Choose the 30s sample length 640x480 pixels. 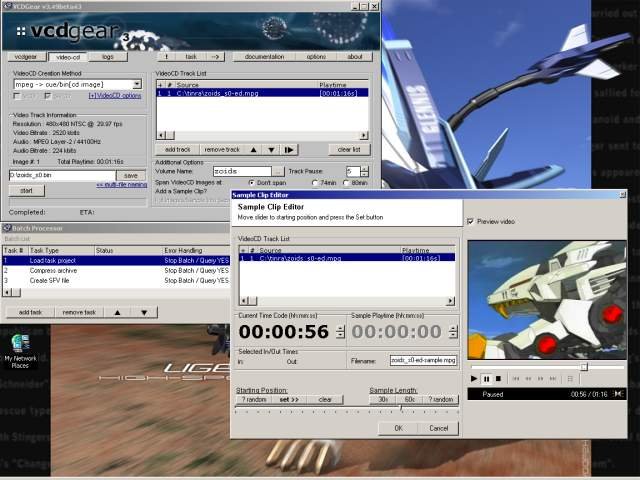coord(383,400)
